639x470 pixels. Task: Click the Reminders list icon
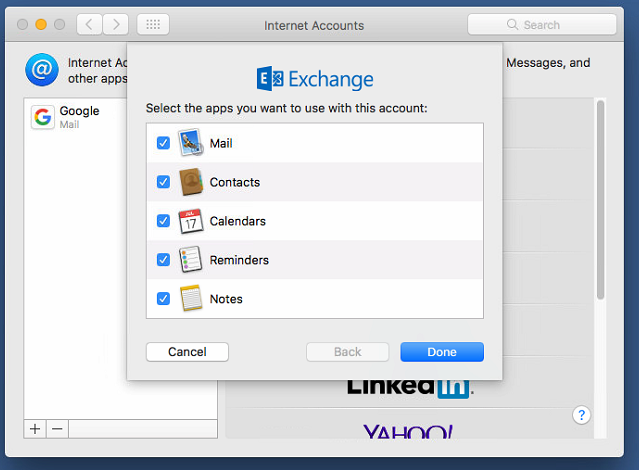[x=190, y=260]
